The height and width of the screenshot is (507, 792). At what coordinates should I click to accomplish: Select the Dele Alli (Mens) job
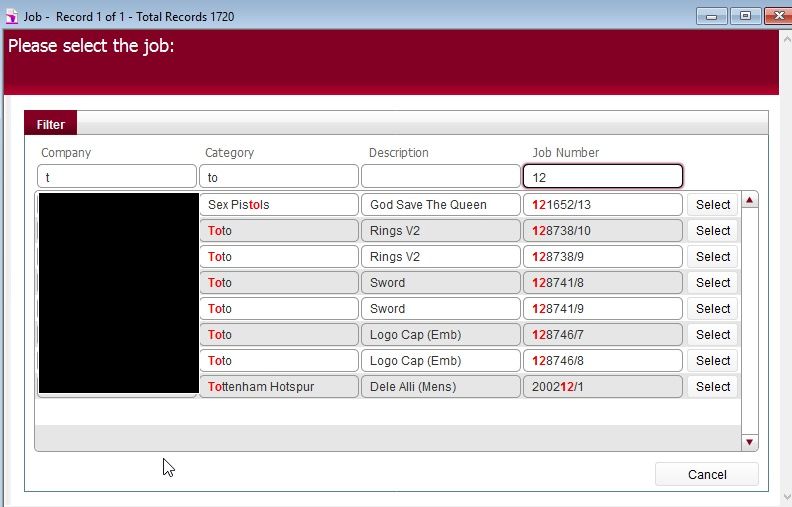click(712, 387)
